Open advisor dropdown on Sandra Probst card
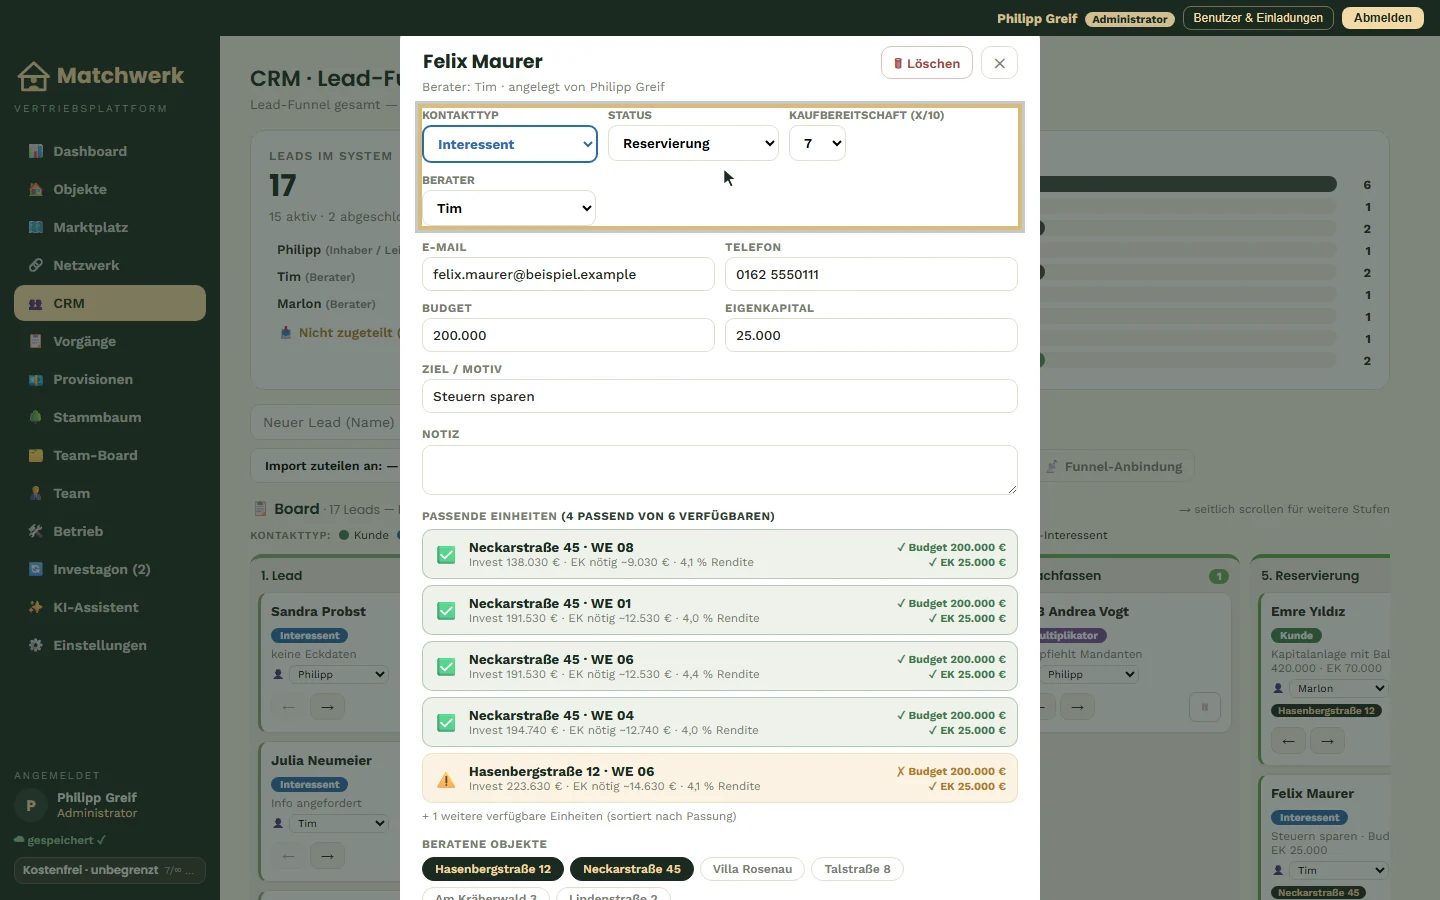 pyautogui.click(x=339, y=674)
